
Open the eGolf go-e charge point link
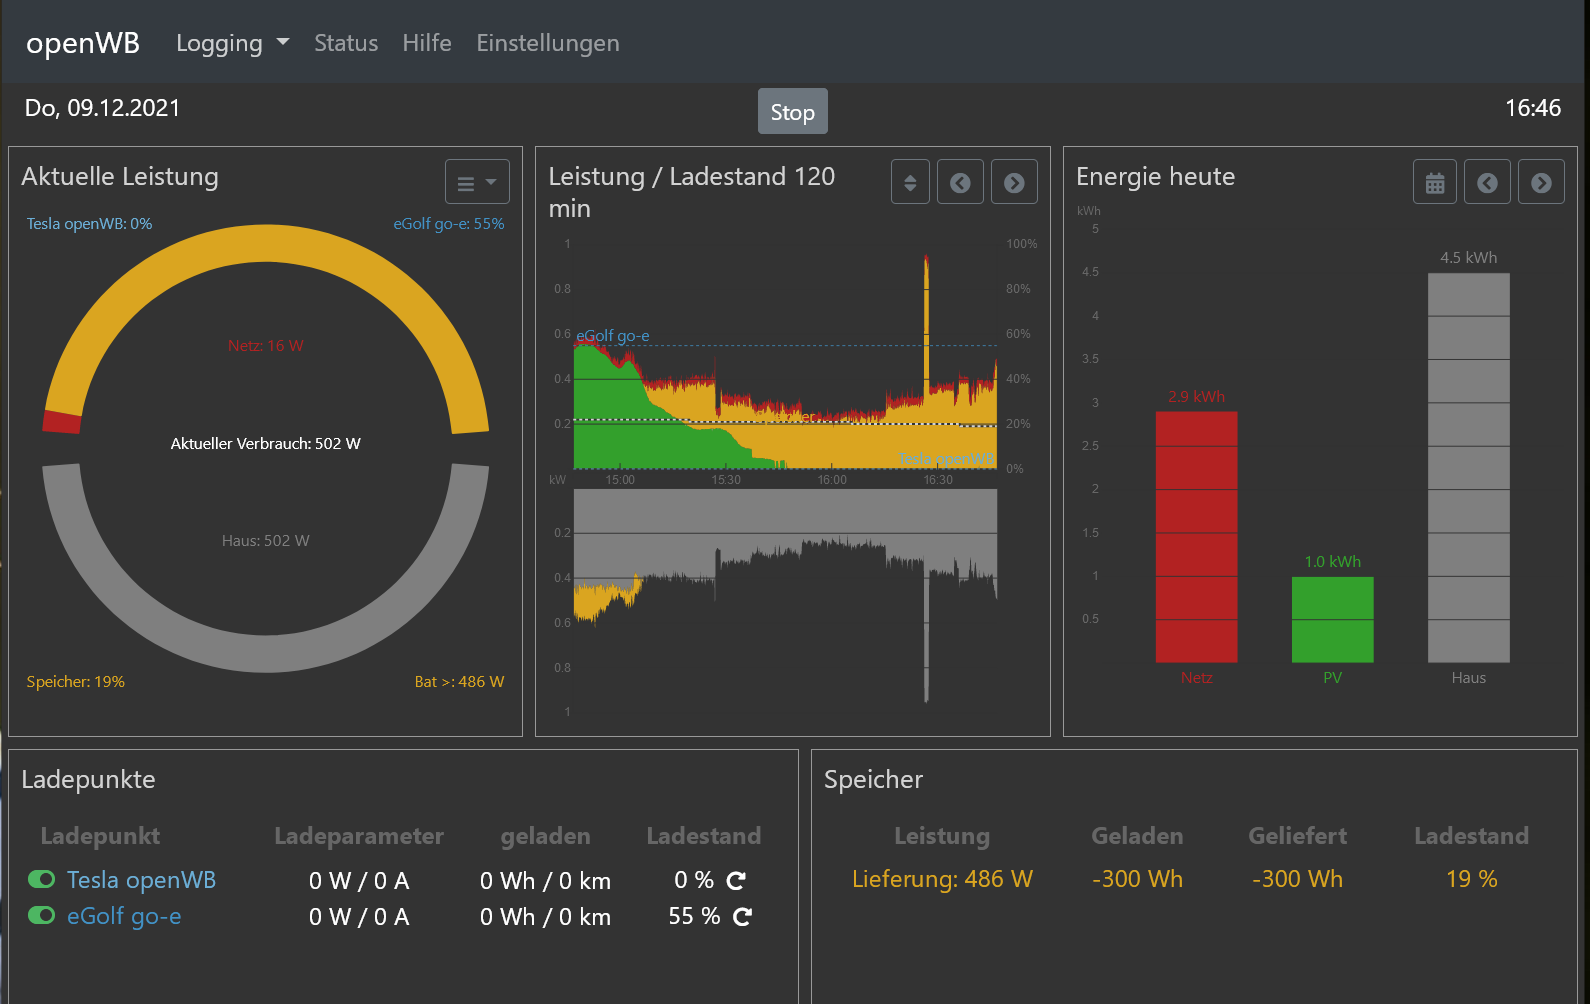click(124, 916)
